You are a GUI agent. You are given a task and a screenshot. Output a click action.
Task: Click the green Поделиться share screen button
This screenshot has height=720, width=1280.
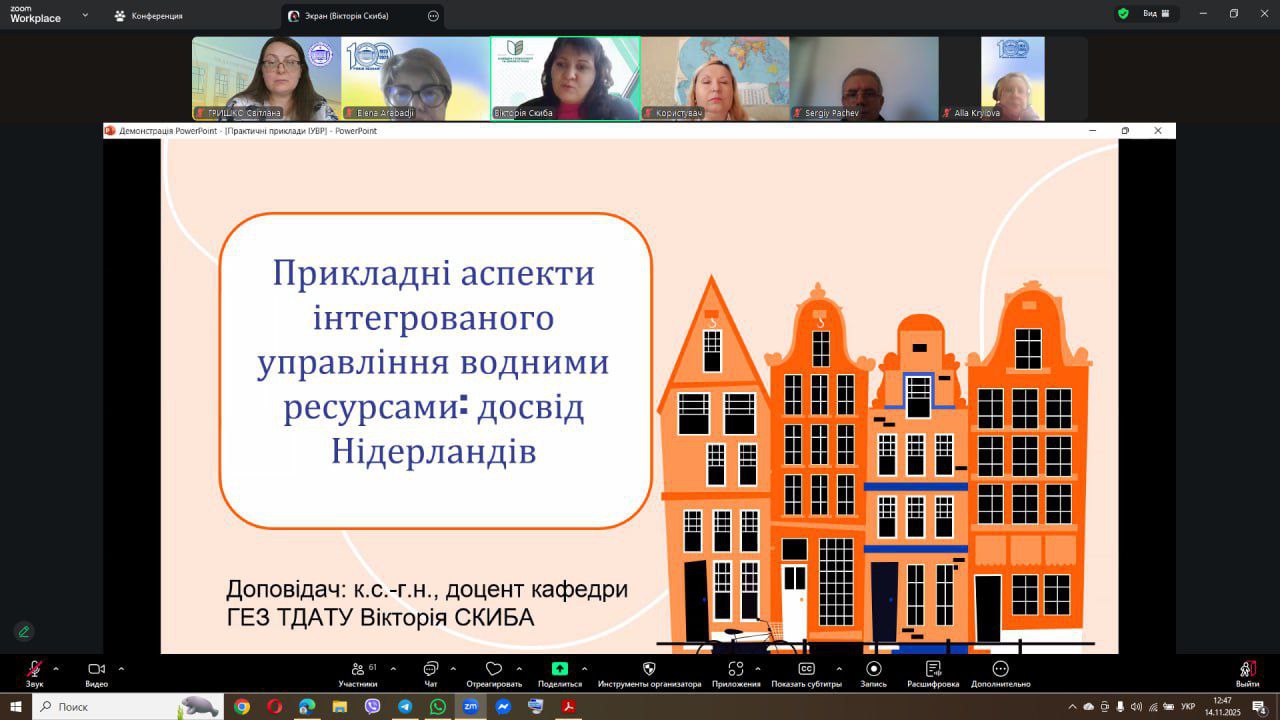click(560, 674)
